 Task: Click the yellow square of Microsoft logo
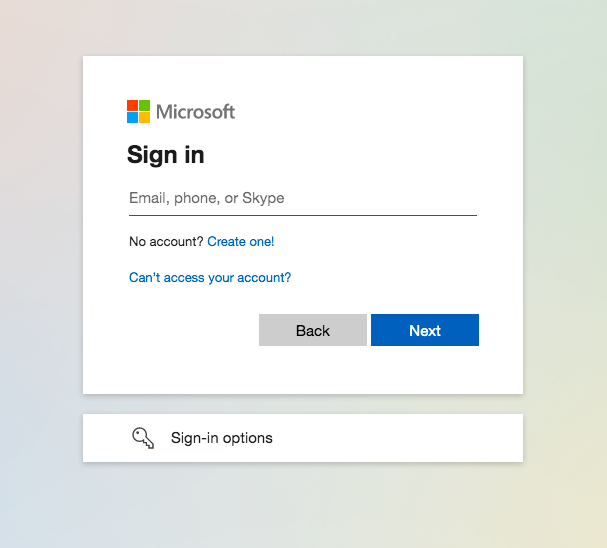[144, 118]
